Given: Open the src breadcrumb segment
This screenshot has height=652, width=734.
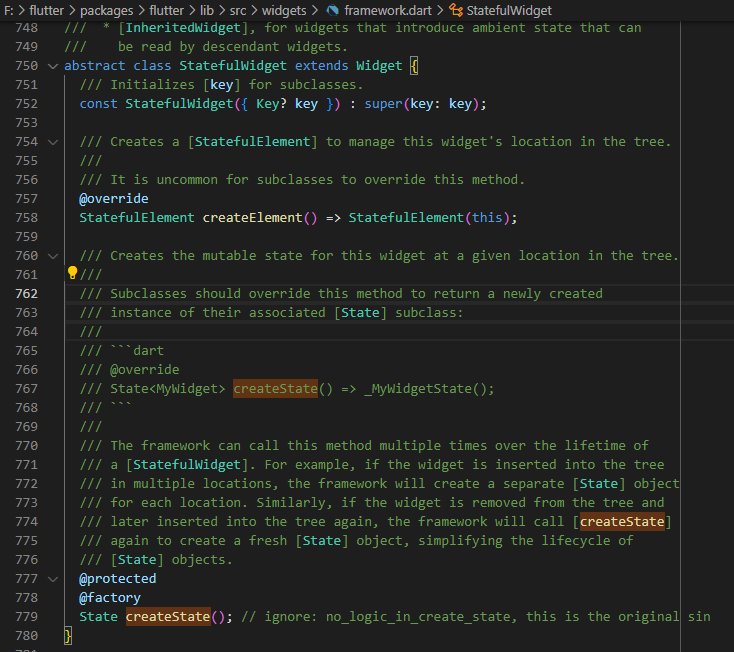Looking at the screenshot, I should pos(238,10).
